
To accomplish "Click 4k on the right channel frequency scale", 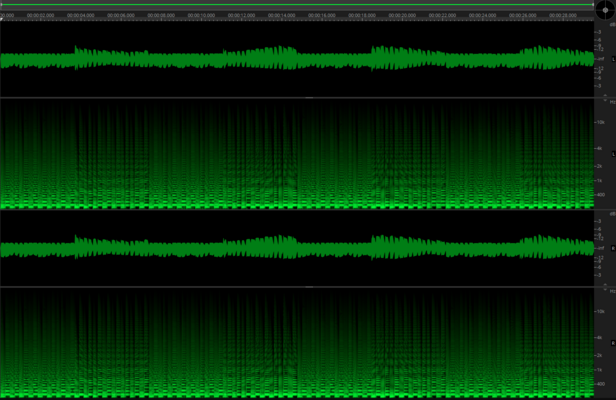I will click(600, 338).
